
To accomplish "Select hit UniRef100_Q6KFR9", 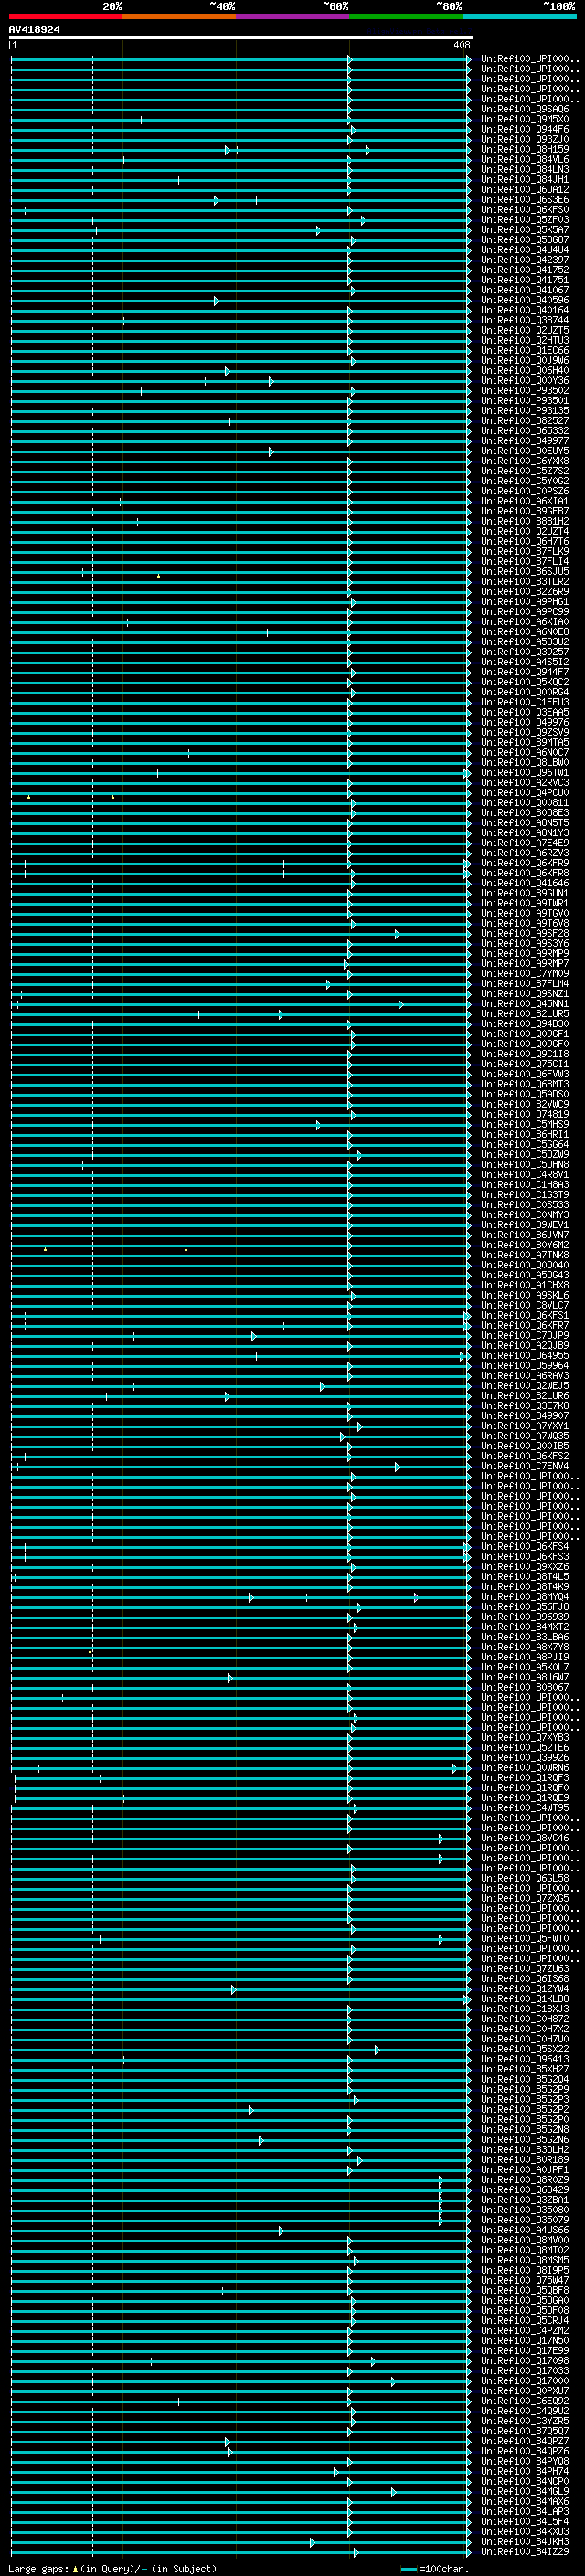I will [x=525, y=863].
